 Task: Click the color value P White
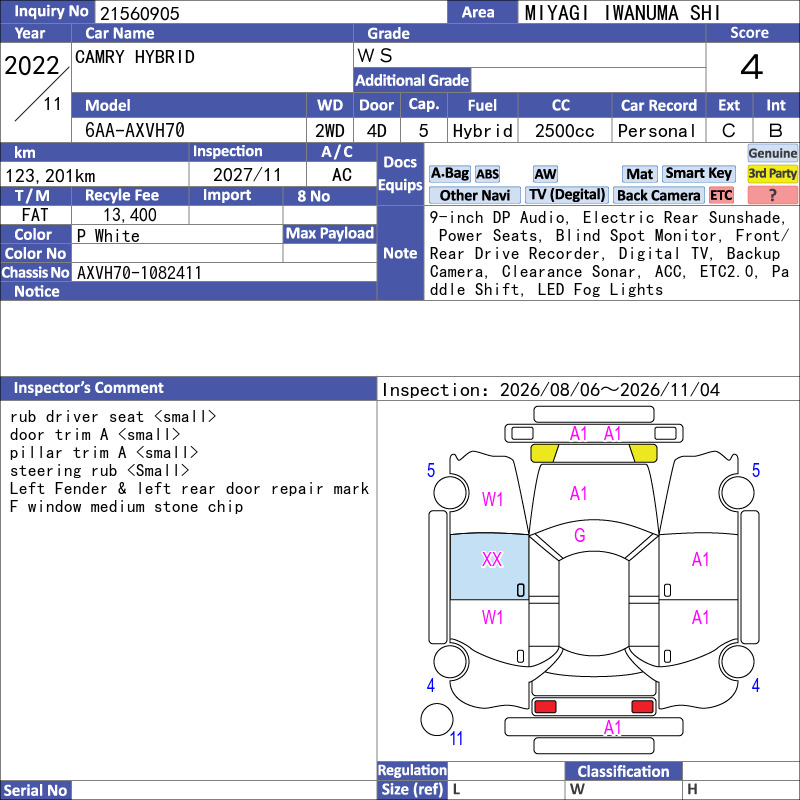click(108, 236)
